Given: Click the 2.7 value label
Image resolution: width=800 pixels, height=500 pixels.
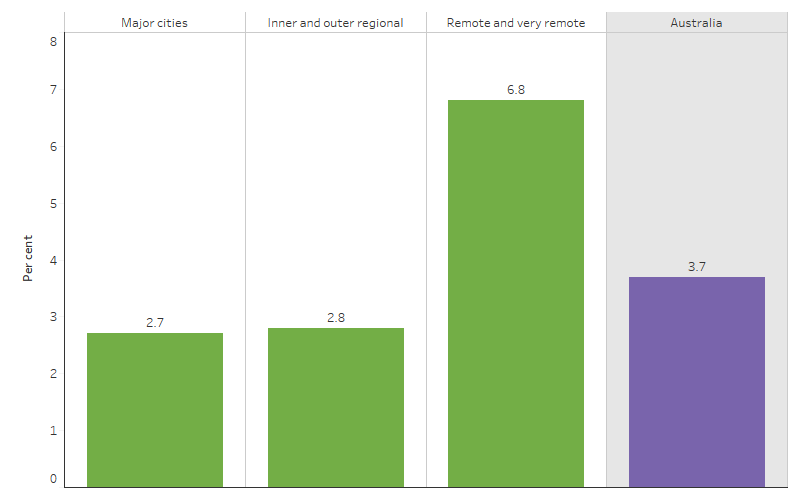Looking at the screenshot, I should click(x=155, y=322).
